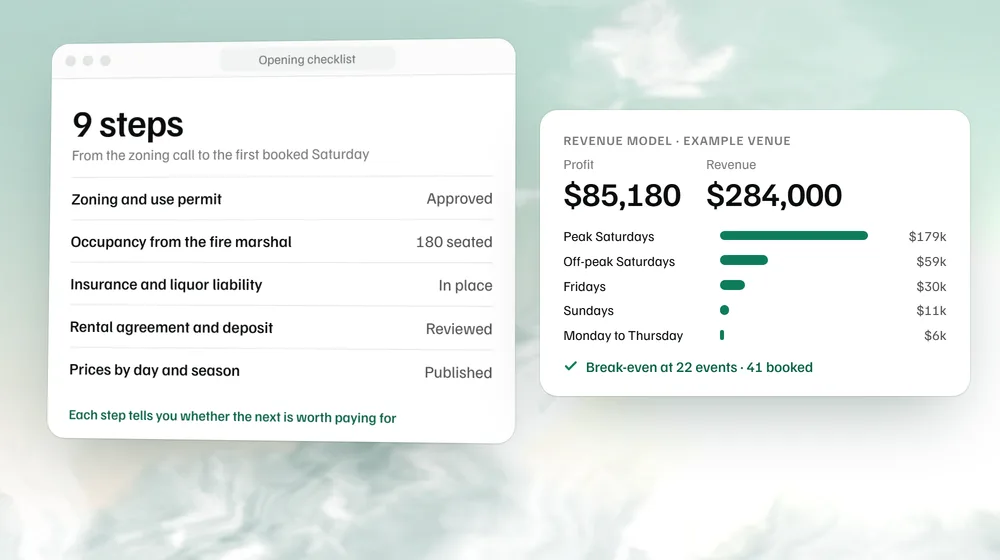Screen dimensions: 1000x560
Task: Click the Peak Saturdays green bar
Action: [794, 235]
